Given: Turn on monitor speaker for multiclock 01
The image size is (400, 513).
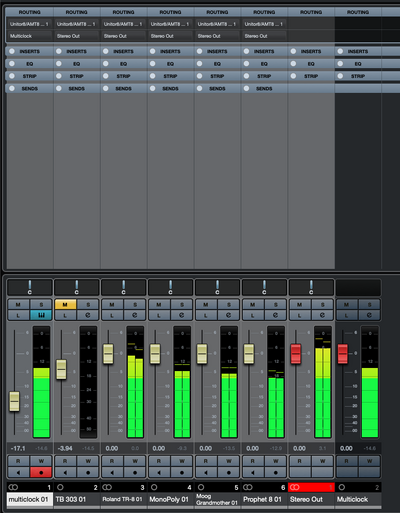Looking at the screenshot, I should (18, 472).
